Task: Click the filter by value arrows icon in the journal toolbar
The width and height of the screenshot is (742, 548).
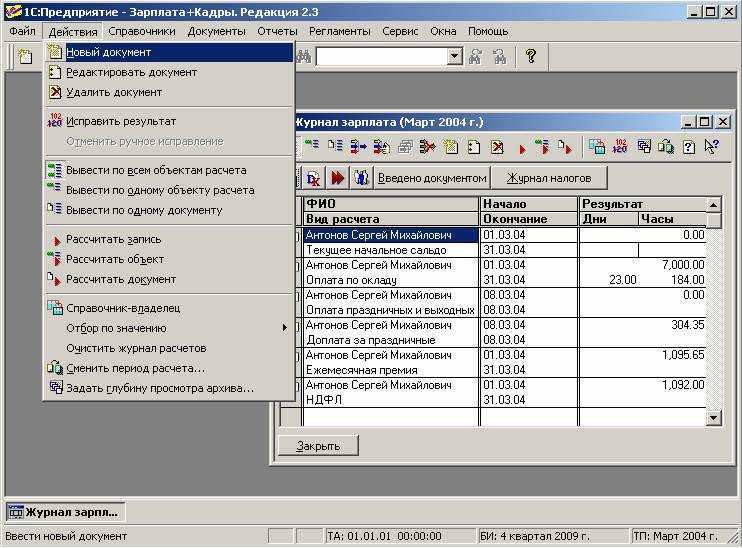Action: click(358, 147)
